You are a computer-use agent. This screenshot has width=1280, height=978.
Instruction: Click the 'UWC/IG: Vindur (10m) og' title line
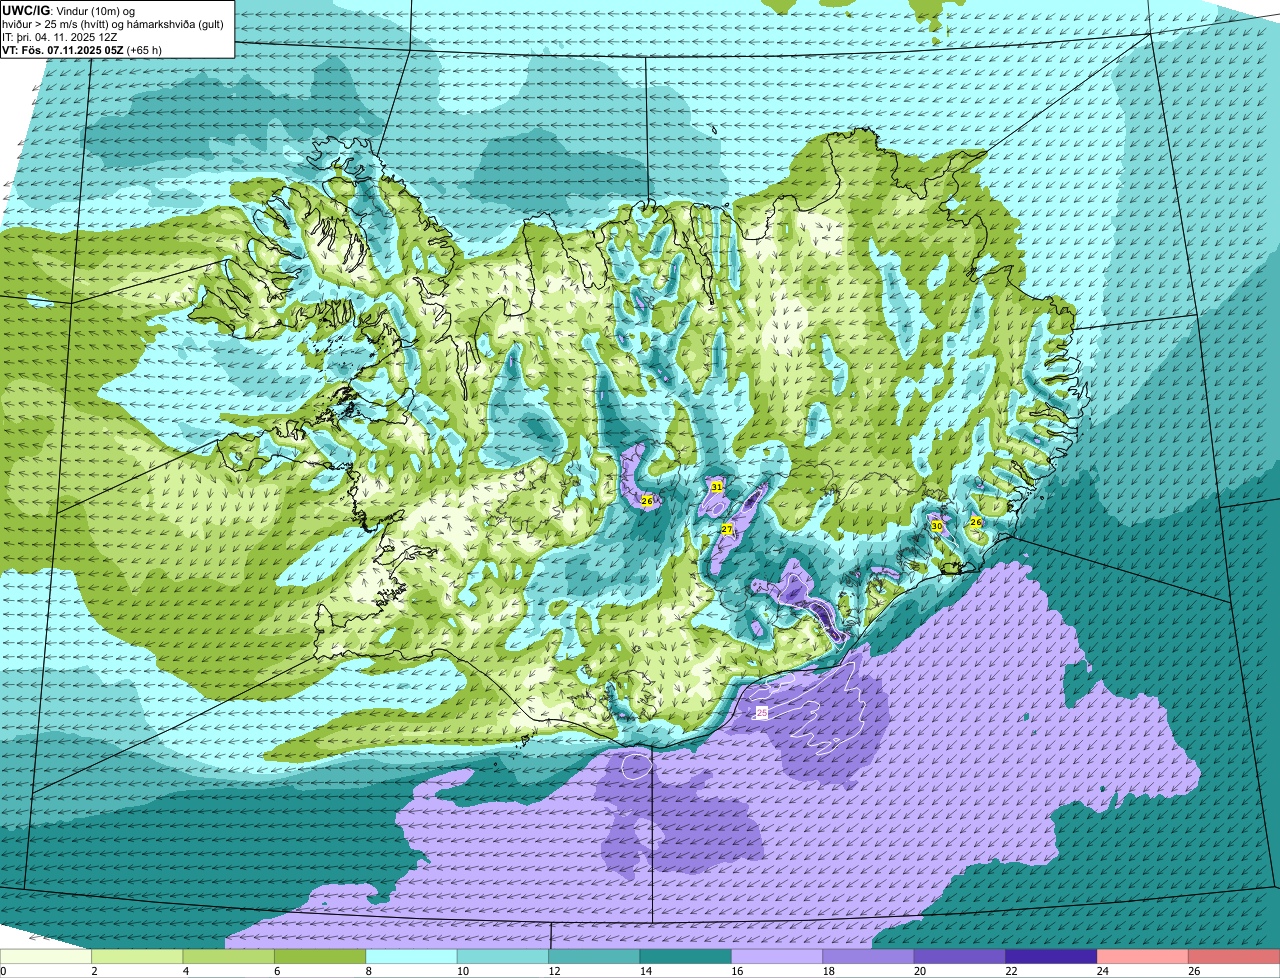(68, 10)
